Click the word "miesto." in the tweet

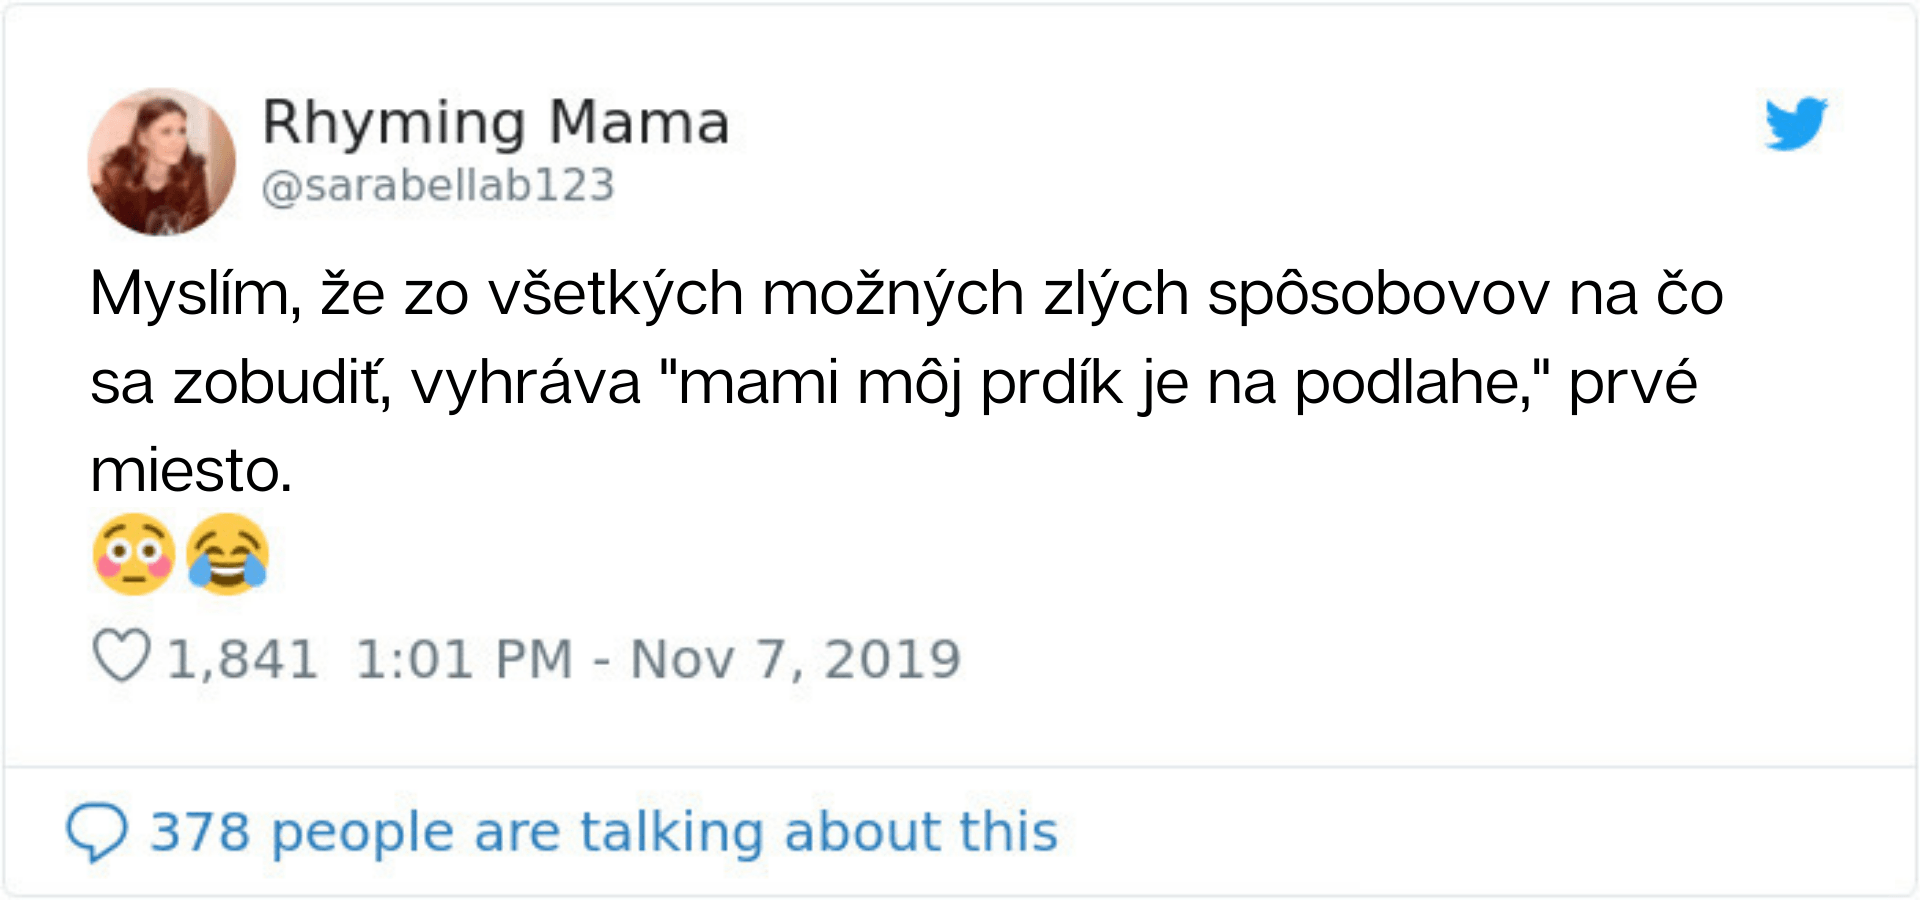[x=191, y=470]
